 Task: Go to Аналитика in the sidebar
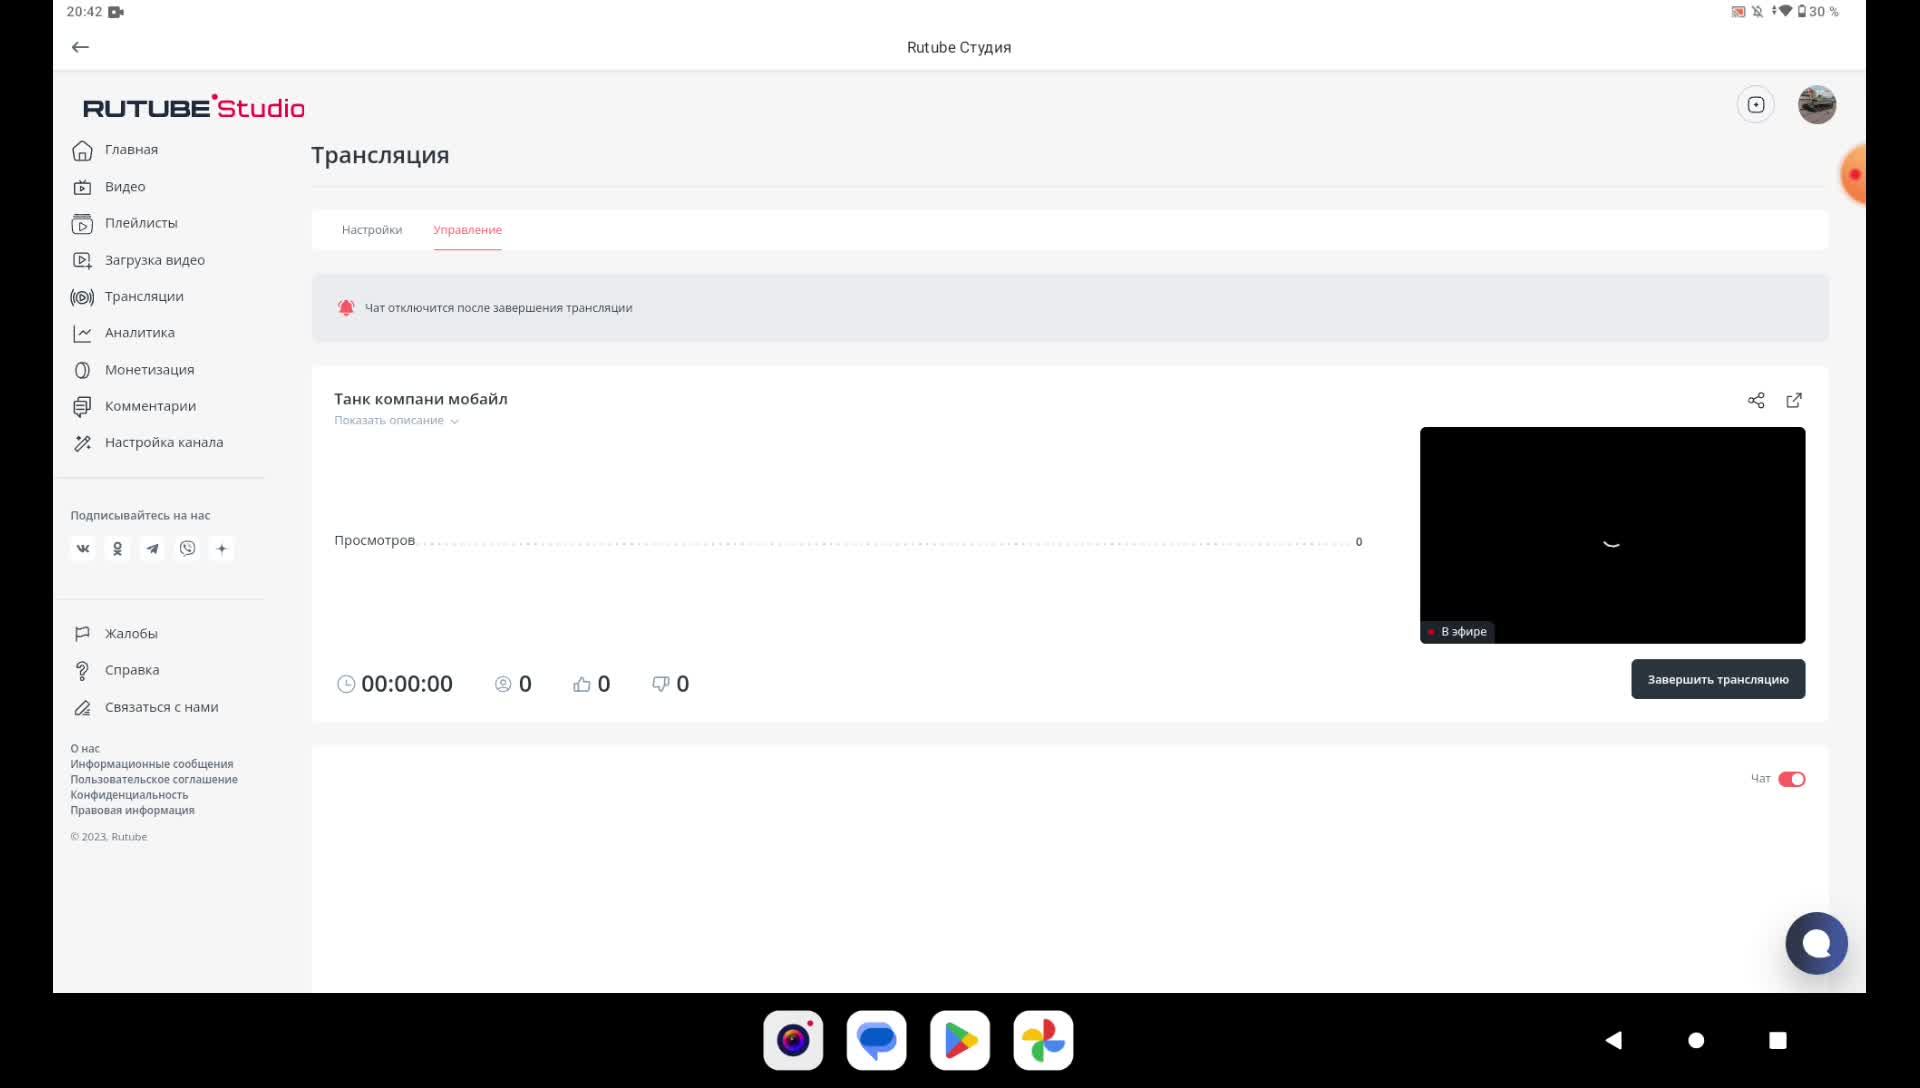(x=139, y=333)
